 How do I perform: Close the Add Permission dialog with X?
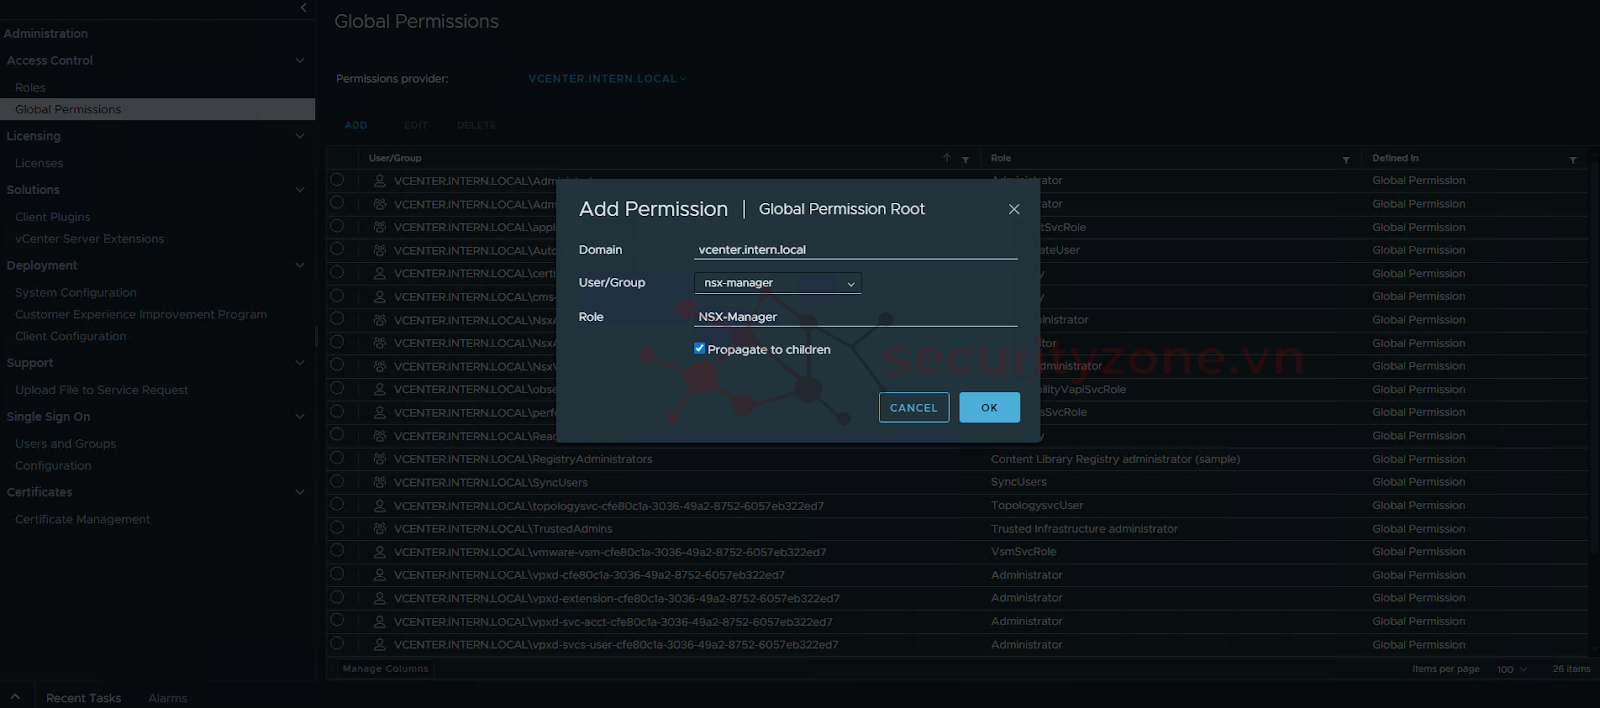coord(1014,209)
